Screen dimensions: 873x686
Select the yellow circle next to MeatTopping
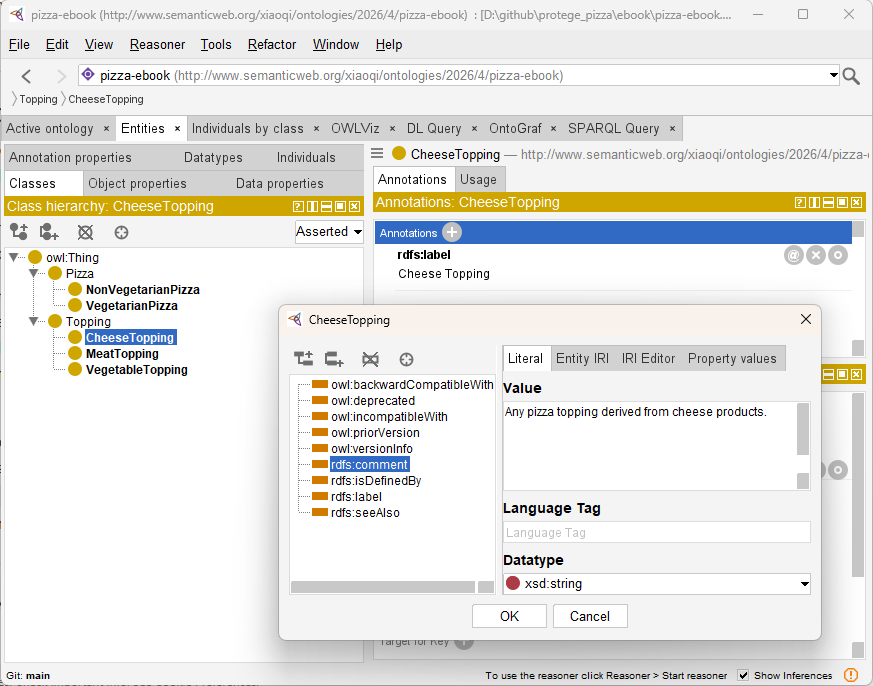(75, 354)
